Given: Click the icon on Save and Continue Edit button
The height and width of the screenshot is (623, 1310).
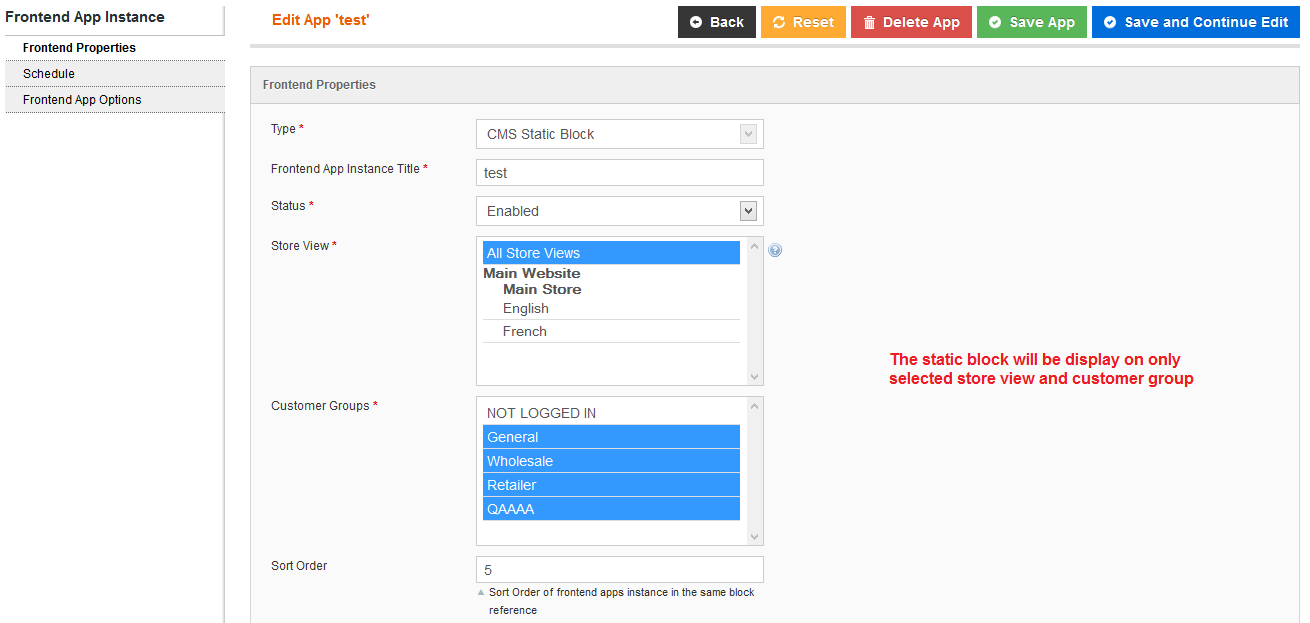Looking at the screenshot, I should pyautogui.click(x=1110, y=21).
